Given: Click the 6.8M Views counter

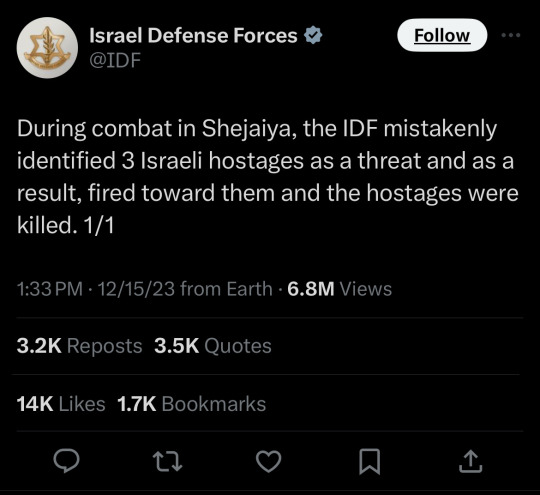Looking at the screenshot, I should (339, 289).
